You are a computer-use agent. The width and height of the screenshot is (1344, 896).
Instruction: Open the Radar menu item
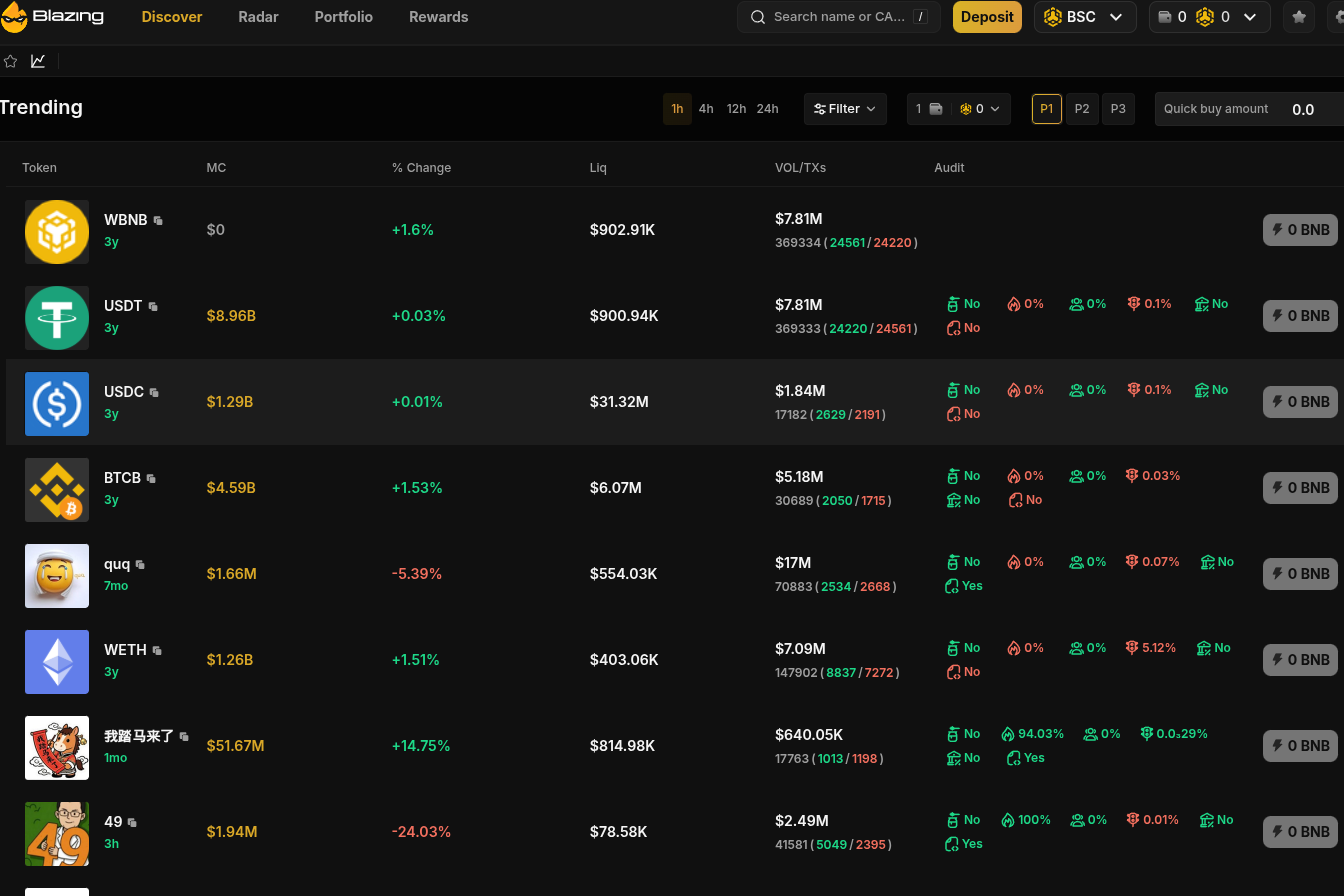pyautogui.click(x=258, y=17)
